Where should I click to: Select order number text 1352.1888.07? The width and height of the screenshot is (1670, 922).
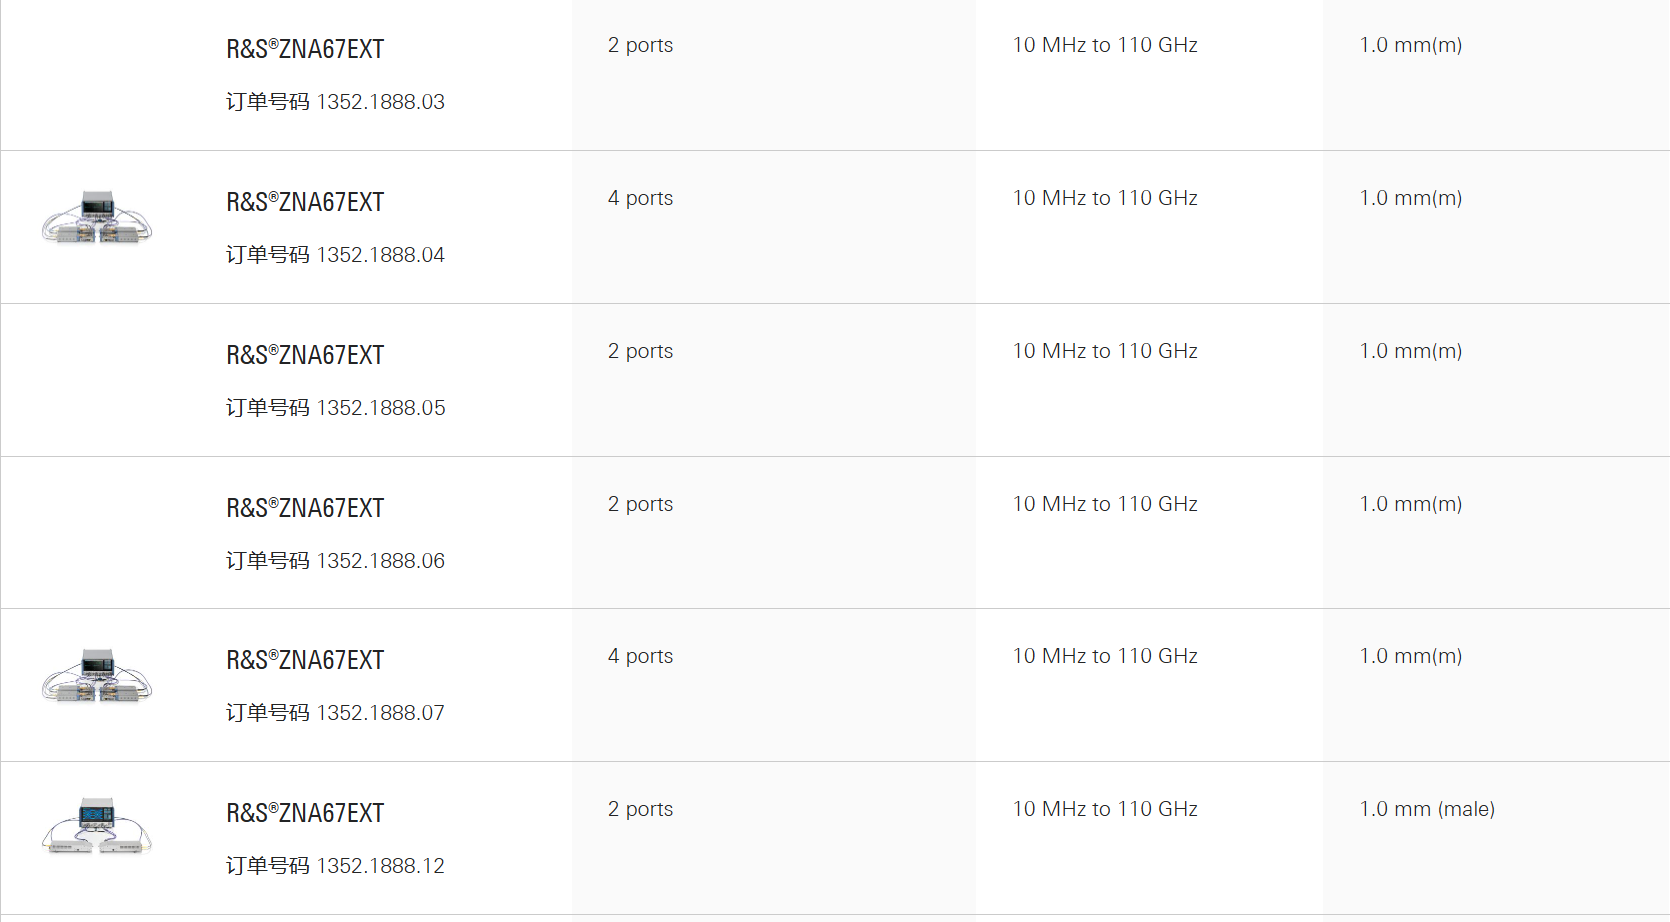click(381, 713)
